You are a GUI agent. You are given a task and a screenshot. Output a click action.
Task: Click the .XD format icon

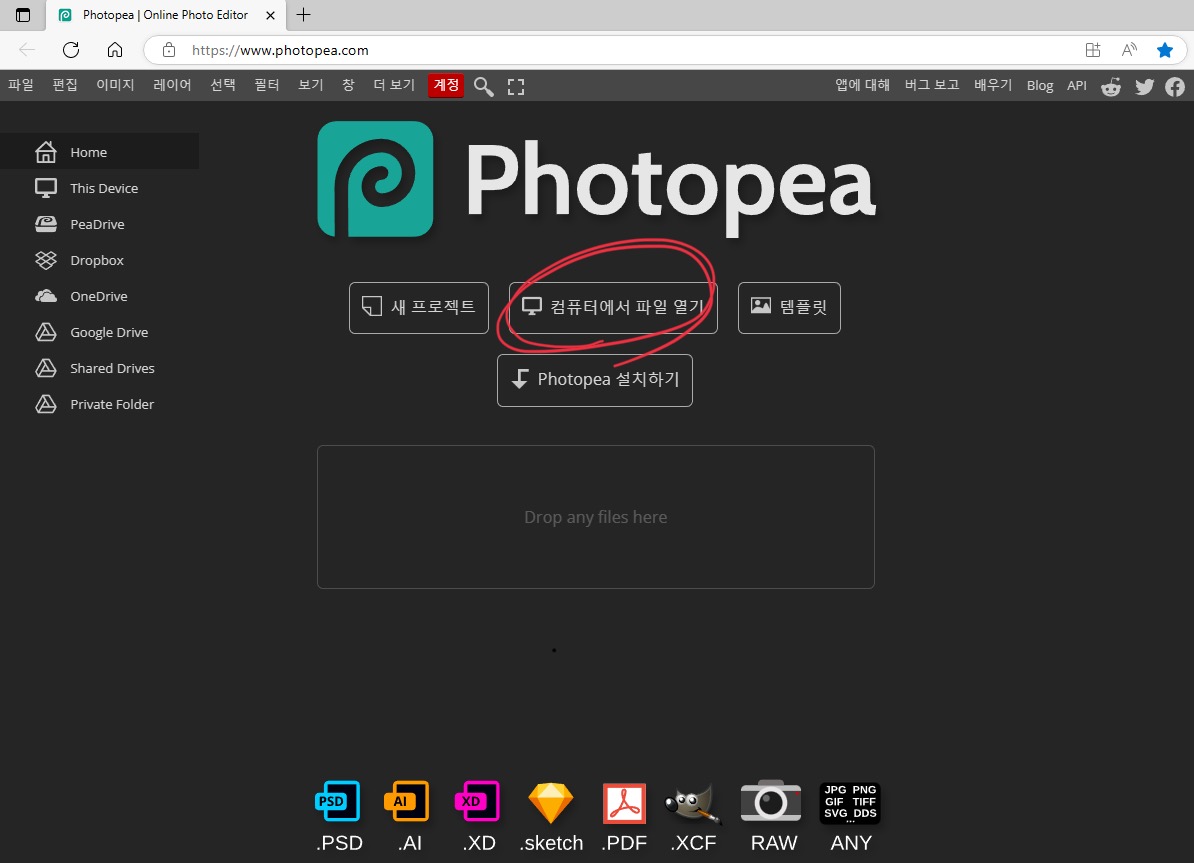tap(477, 801)
